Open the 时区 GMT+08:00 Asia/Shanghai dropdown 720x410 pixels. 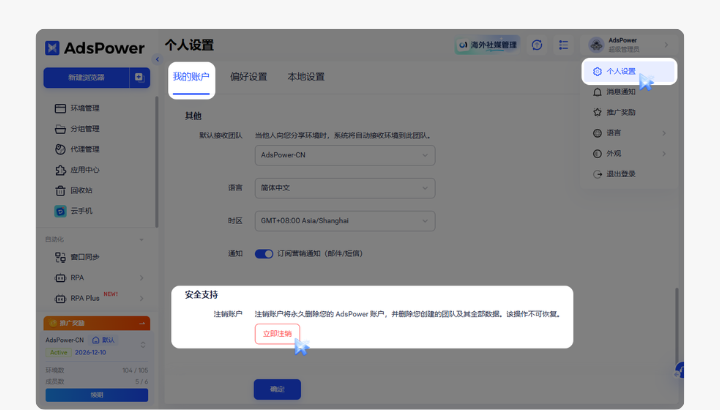[x=345, y=221]
